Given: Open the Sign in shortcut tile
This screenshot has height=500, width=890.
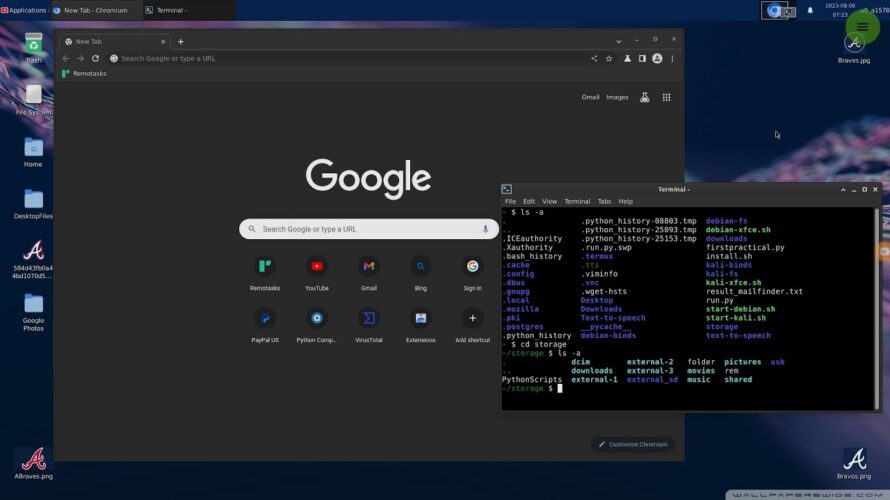Looking at the screenshot, I should [472, 266].
